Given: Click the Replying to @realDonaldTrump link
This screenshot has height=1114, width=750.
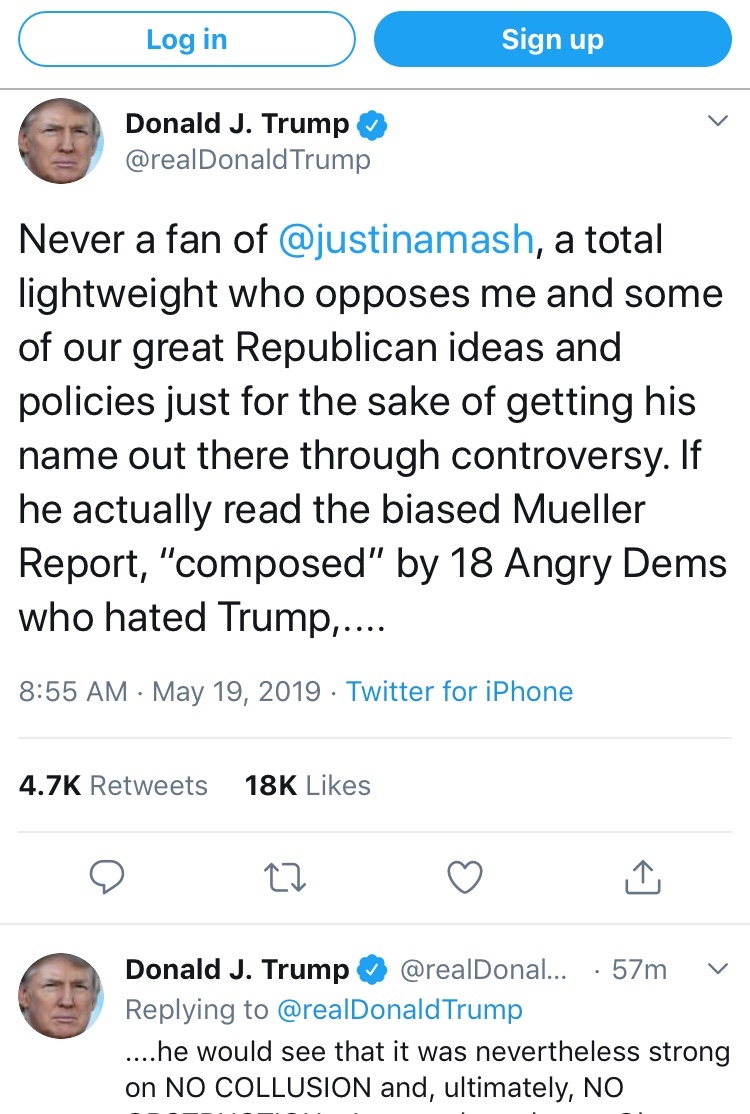Looking at the screenshot, I should point(398,1010).
